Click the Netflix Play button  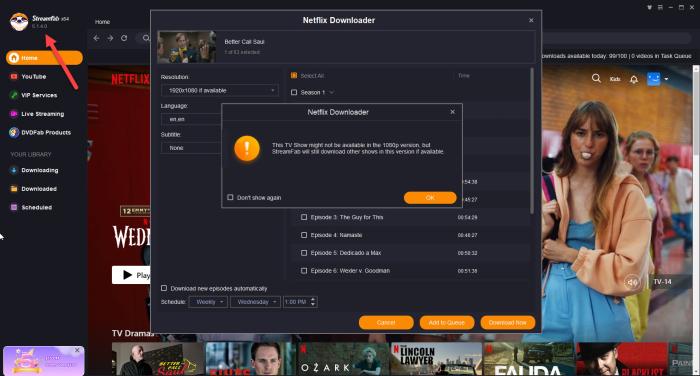(131, 275)
